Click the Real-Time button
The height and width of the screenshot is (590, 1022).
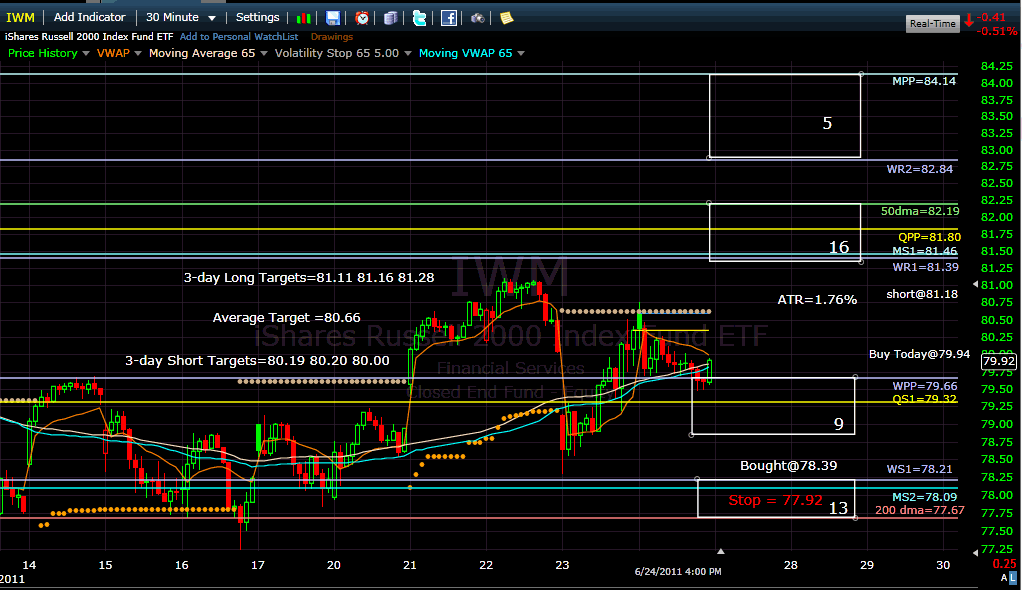click(x=933, y=23)
